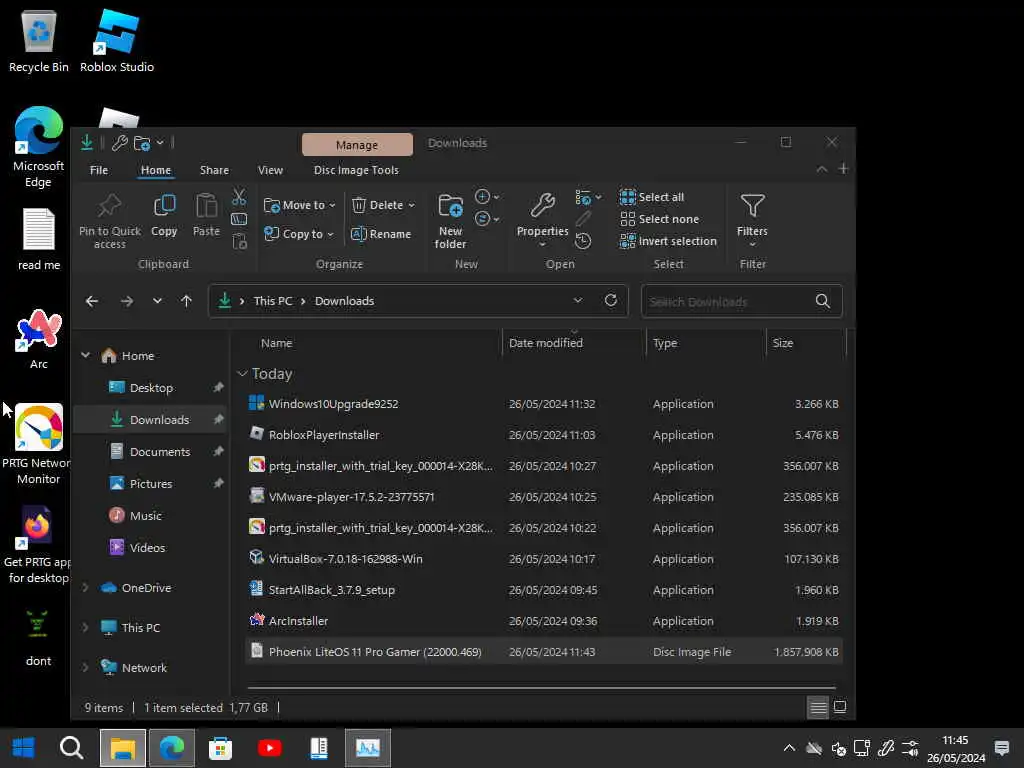The image size is (1024, 768).
Task: Click Select none
Action: [x=660, y=219]
